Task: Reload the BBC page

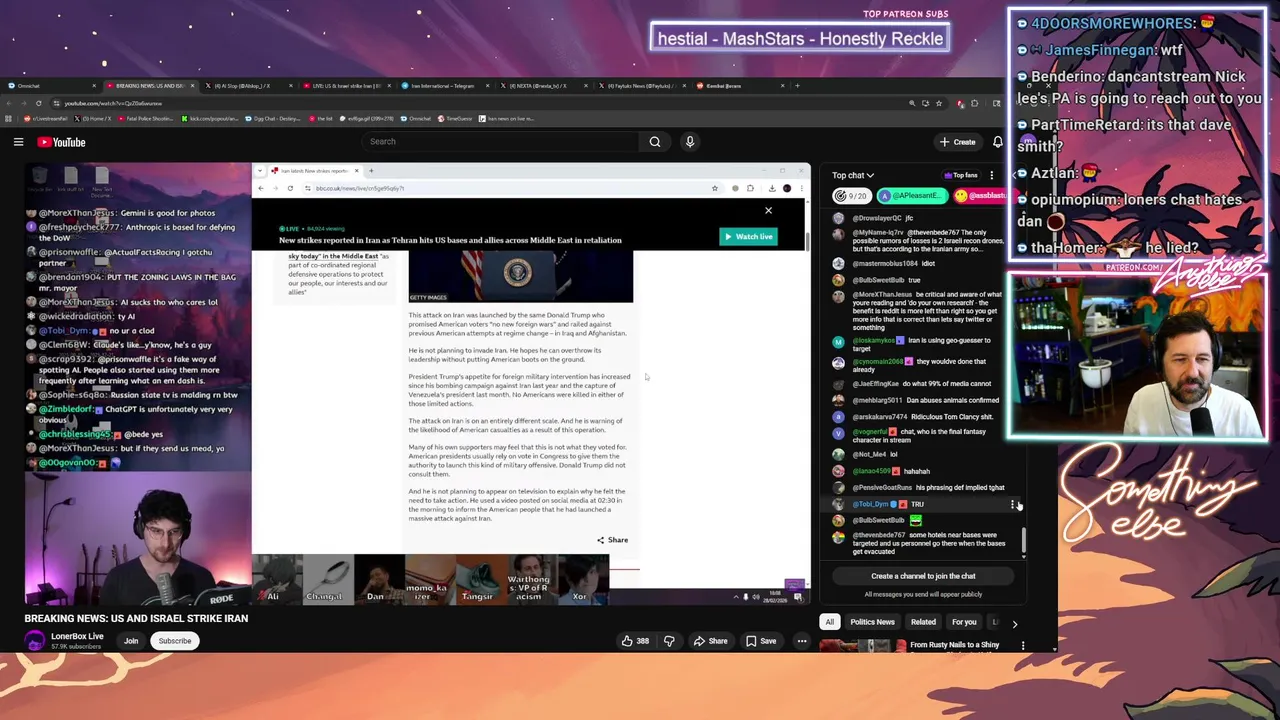Action: pos(290,188)
